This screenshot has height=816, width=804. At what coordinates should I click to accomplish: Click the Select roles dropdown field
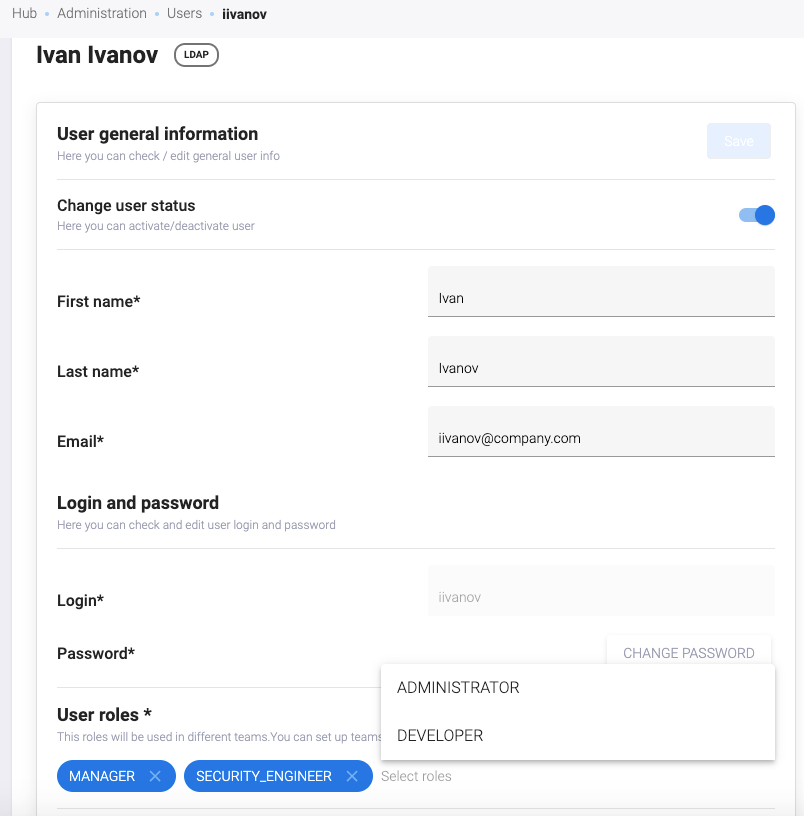(x=416, y=776)
